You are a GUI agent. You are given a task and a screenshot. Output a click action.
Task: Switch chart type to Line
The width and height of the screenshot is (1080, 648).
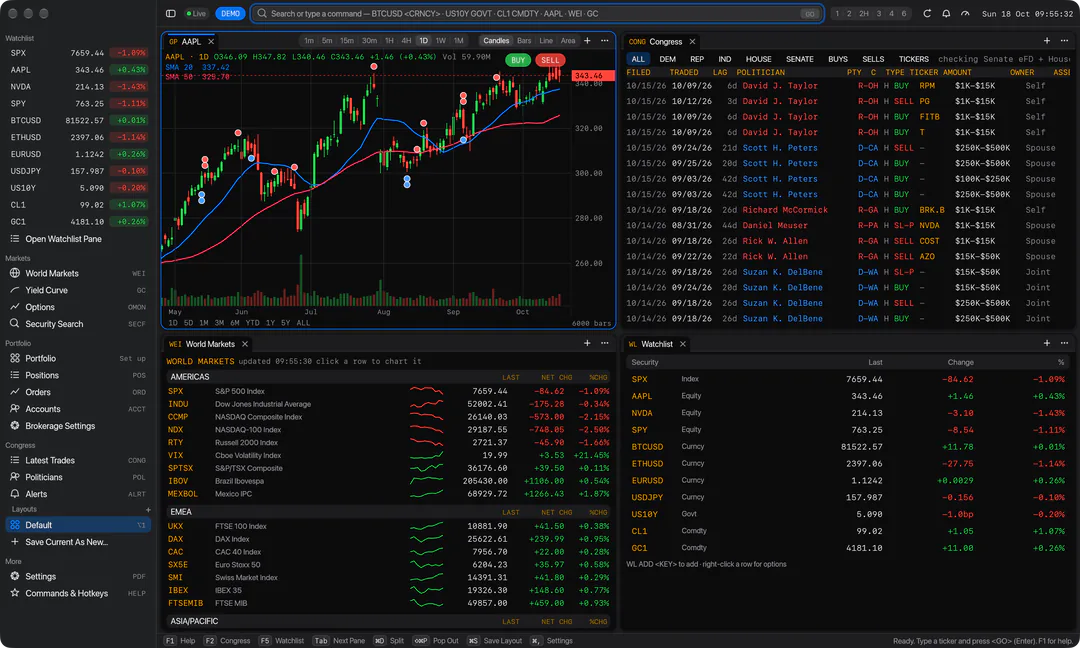546,41
